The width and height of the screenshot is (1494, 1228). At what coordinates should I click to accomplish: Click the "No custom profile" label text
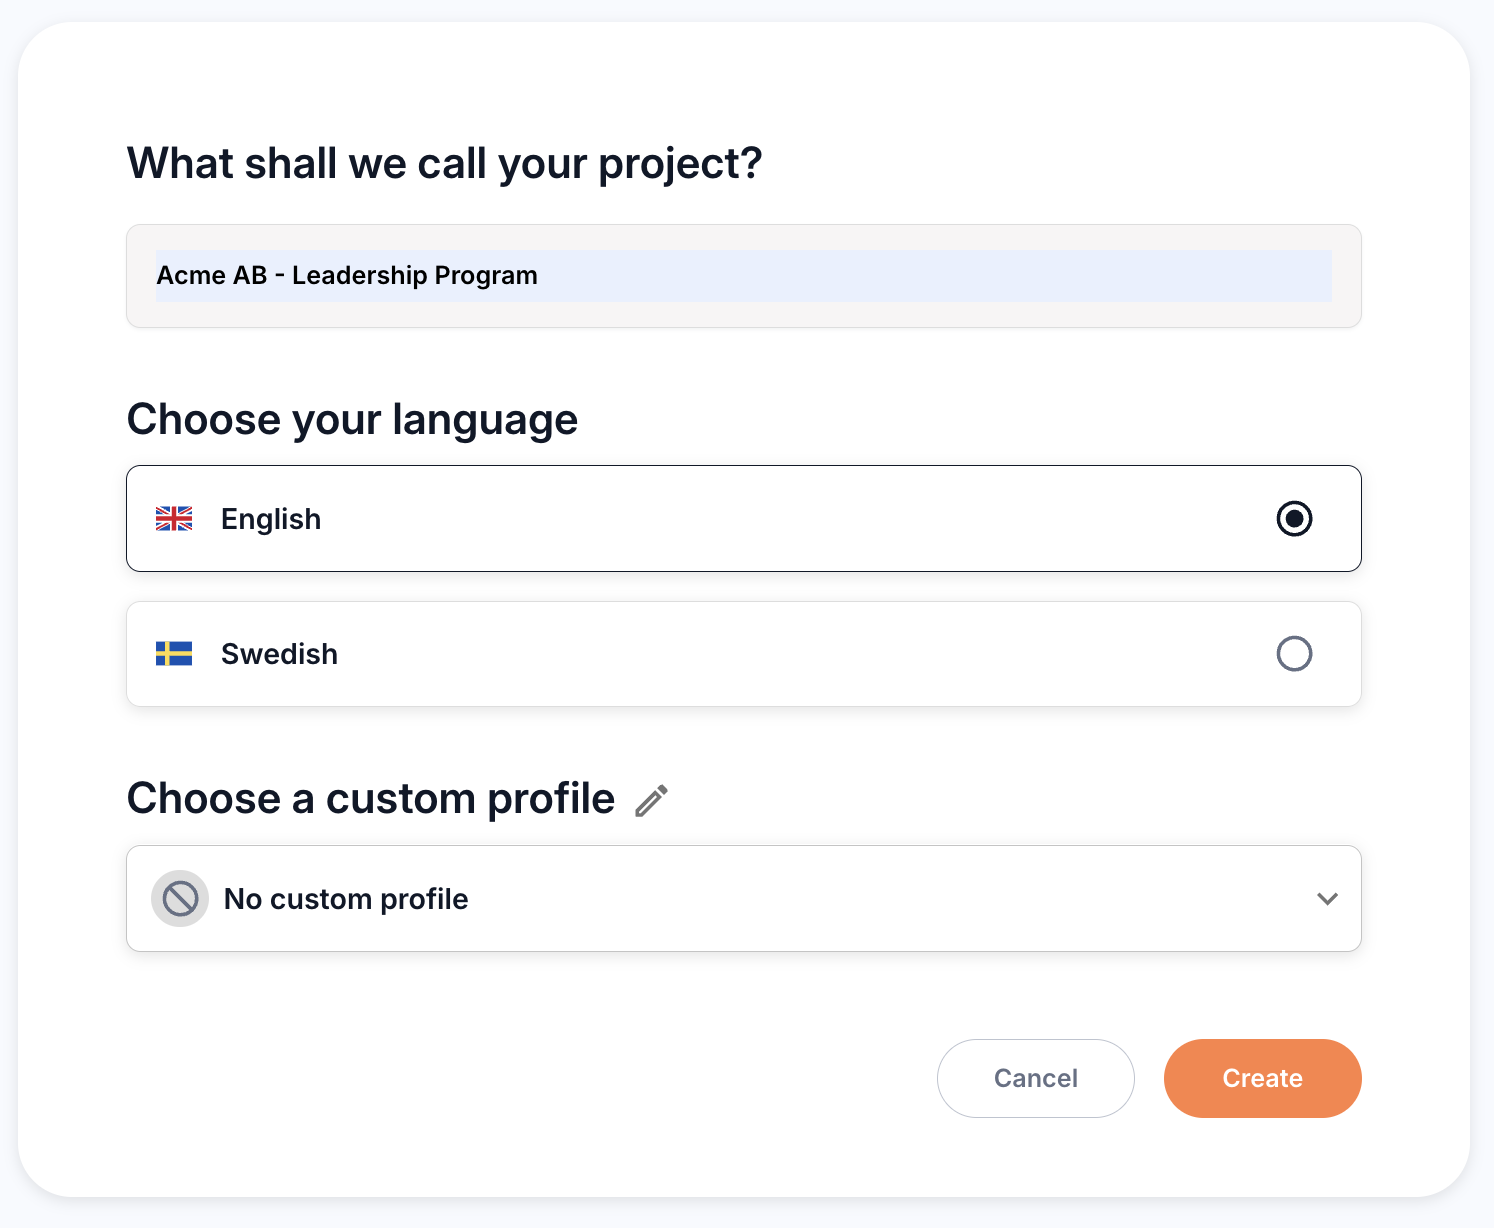click(x=346, y=899)
